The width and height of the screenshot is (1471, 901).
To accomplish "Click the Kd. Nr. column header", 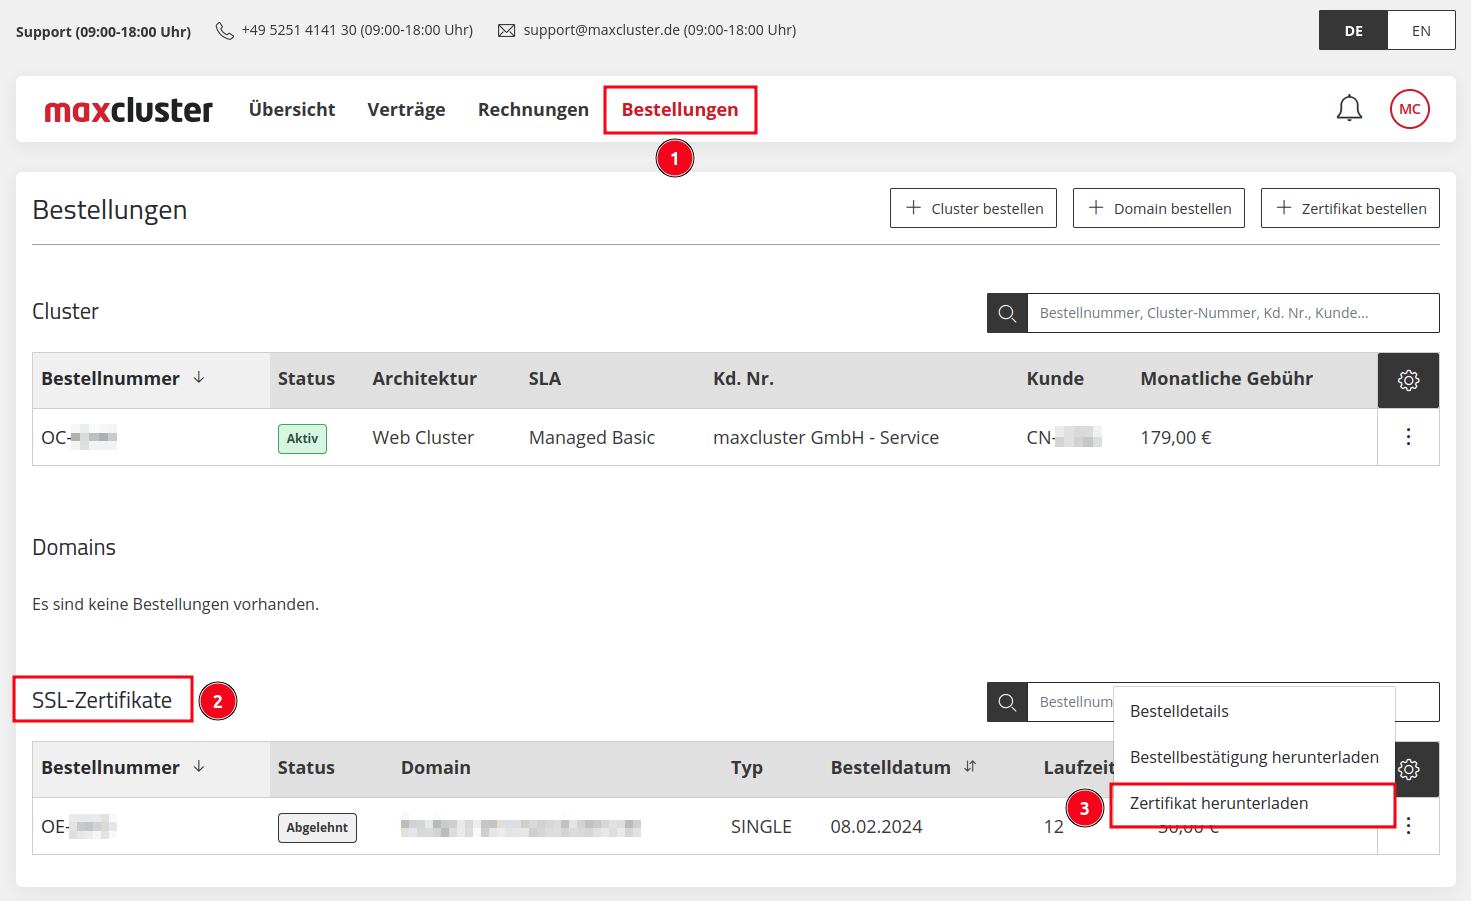I will pyautogui.click(x=743, y=378).
